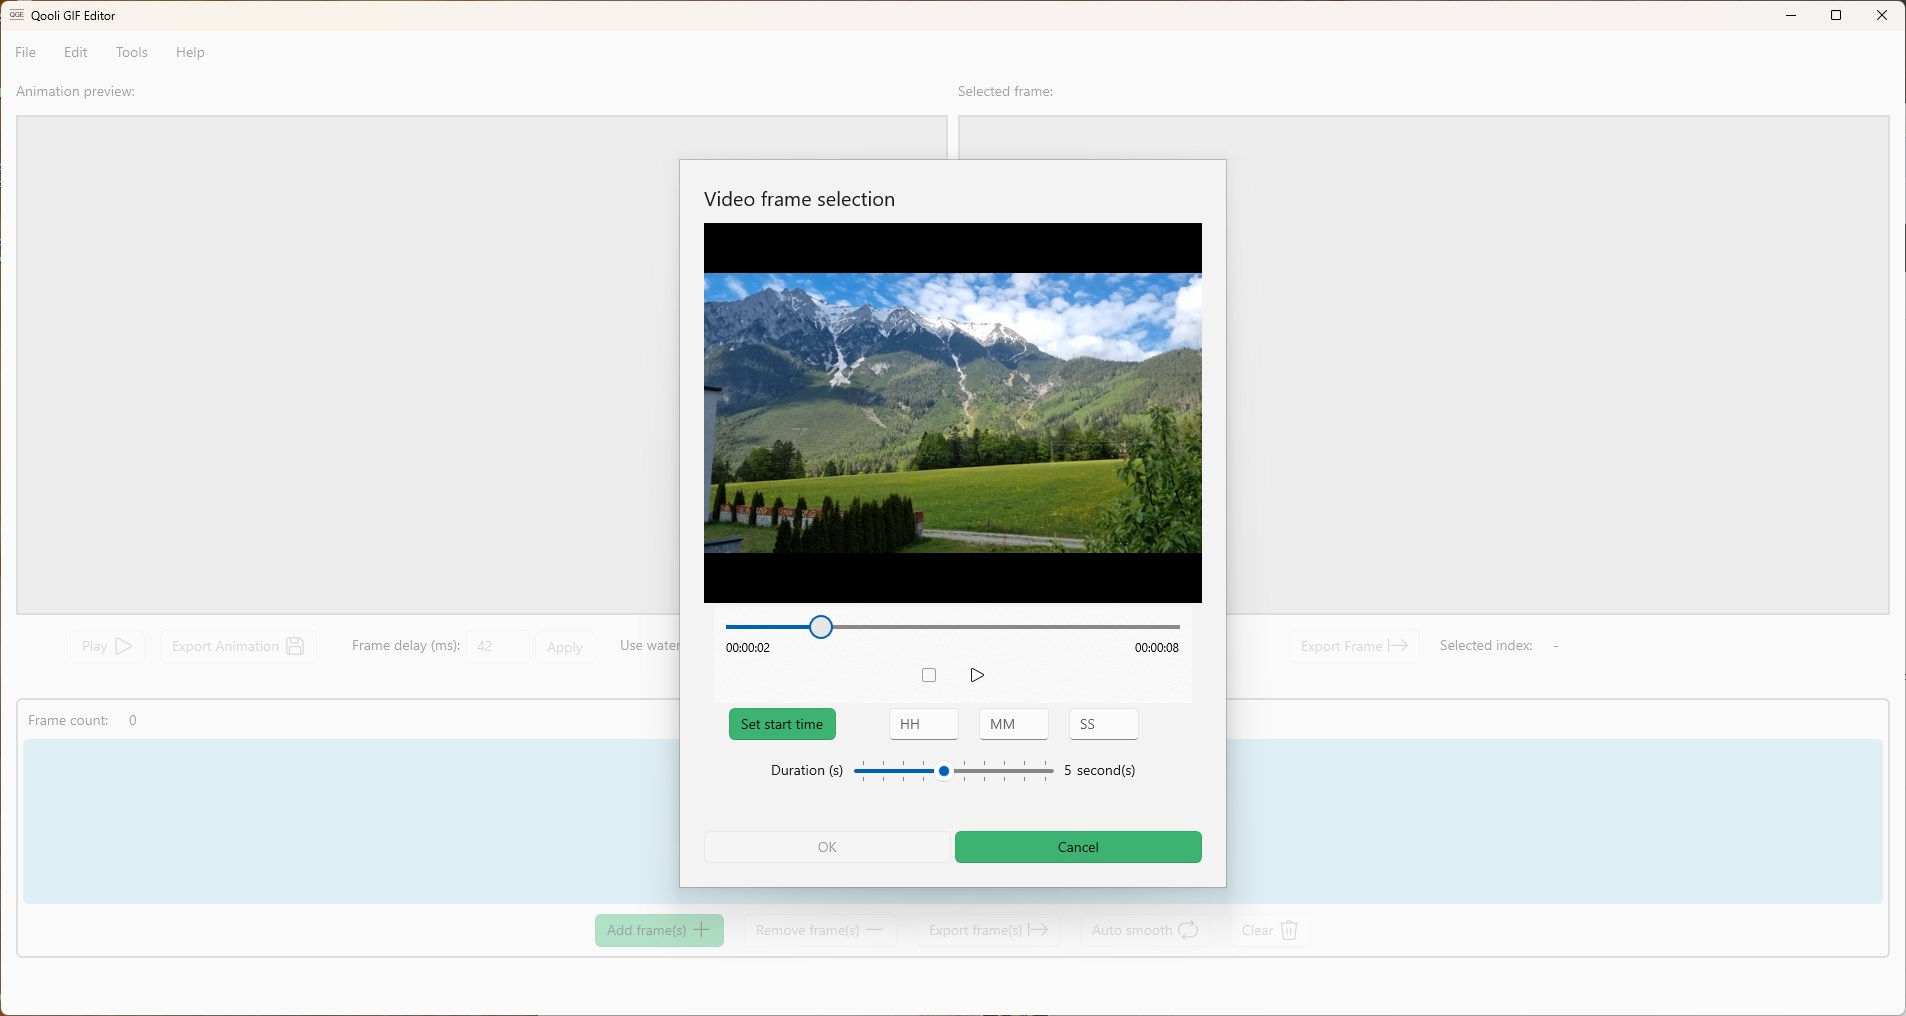Click the Set start time button
Viewport: 1906px width, 1016px height.
click(782, 724)
